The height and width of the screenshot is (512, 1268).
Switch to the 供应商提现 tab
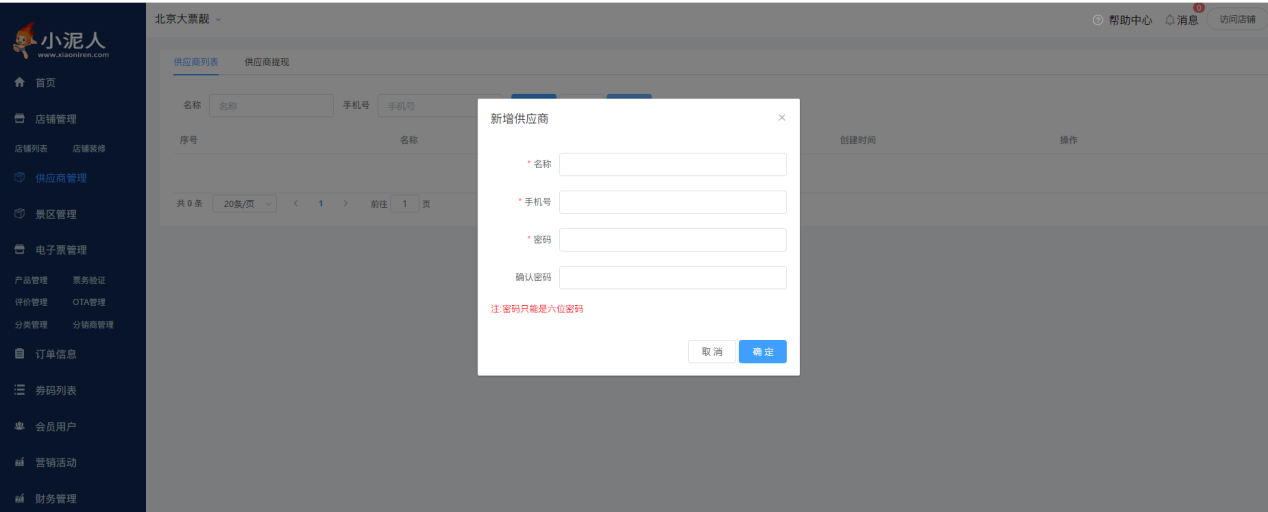point(267,62)
